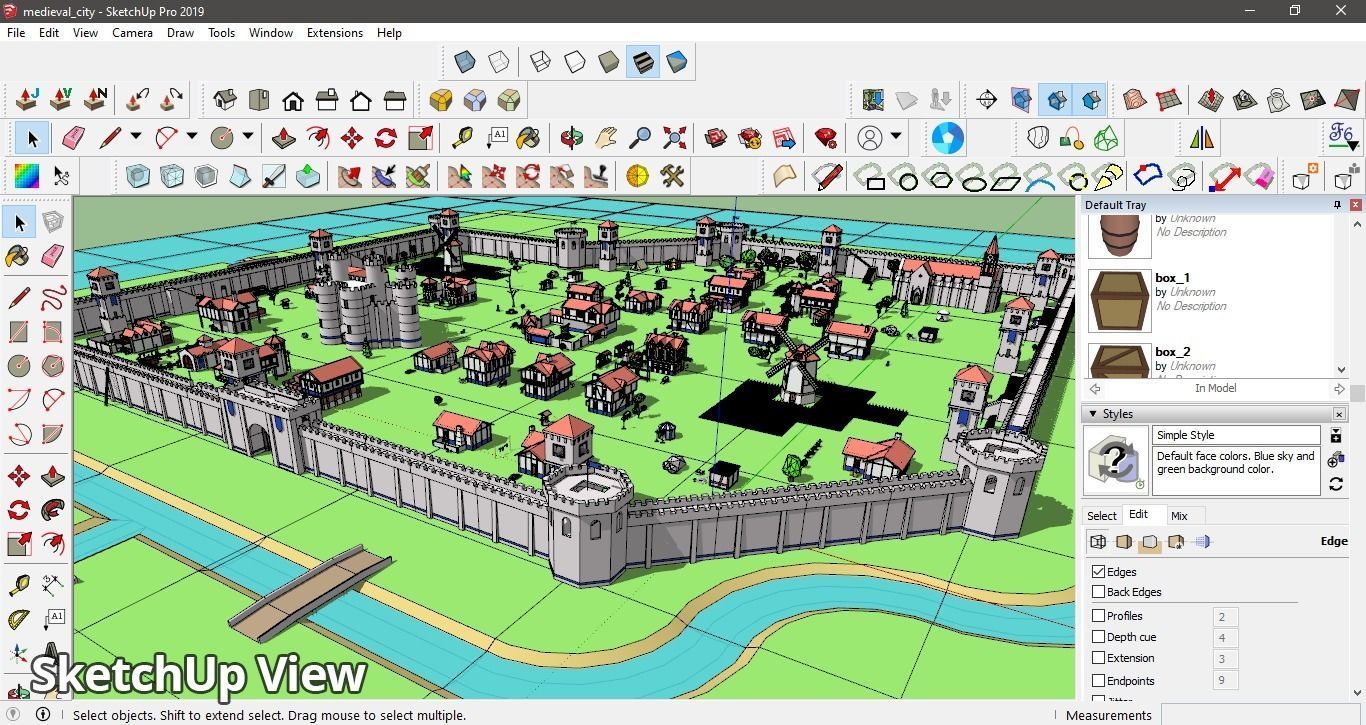Select the Pan hand tool
Viewport: 1366px width, 725px height.
tap(606, 138)
